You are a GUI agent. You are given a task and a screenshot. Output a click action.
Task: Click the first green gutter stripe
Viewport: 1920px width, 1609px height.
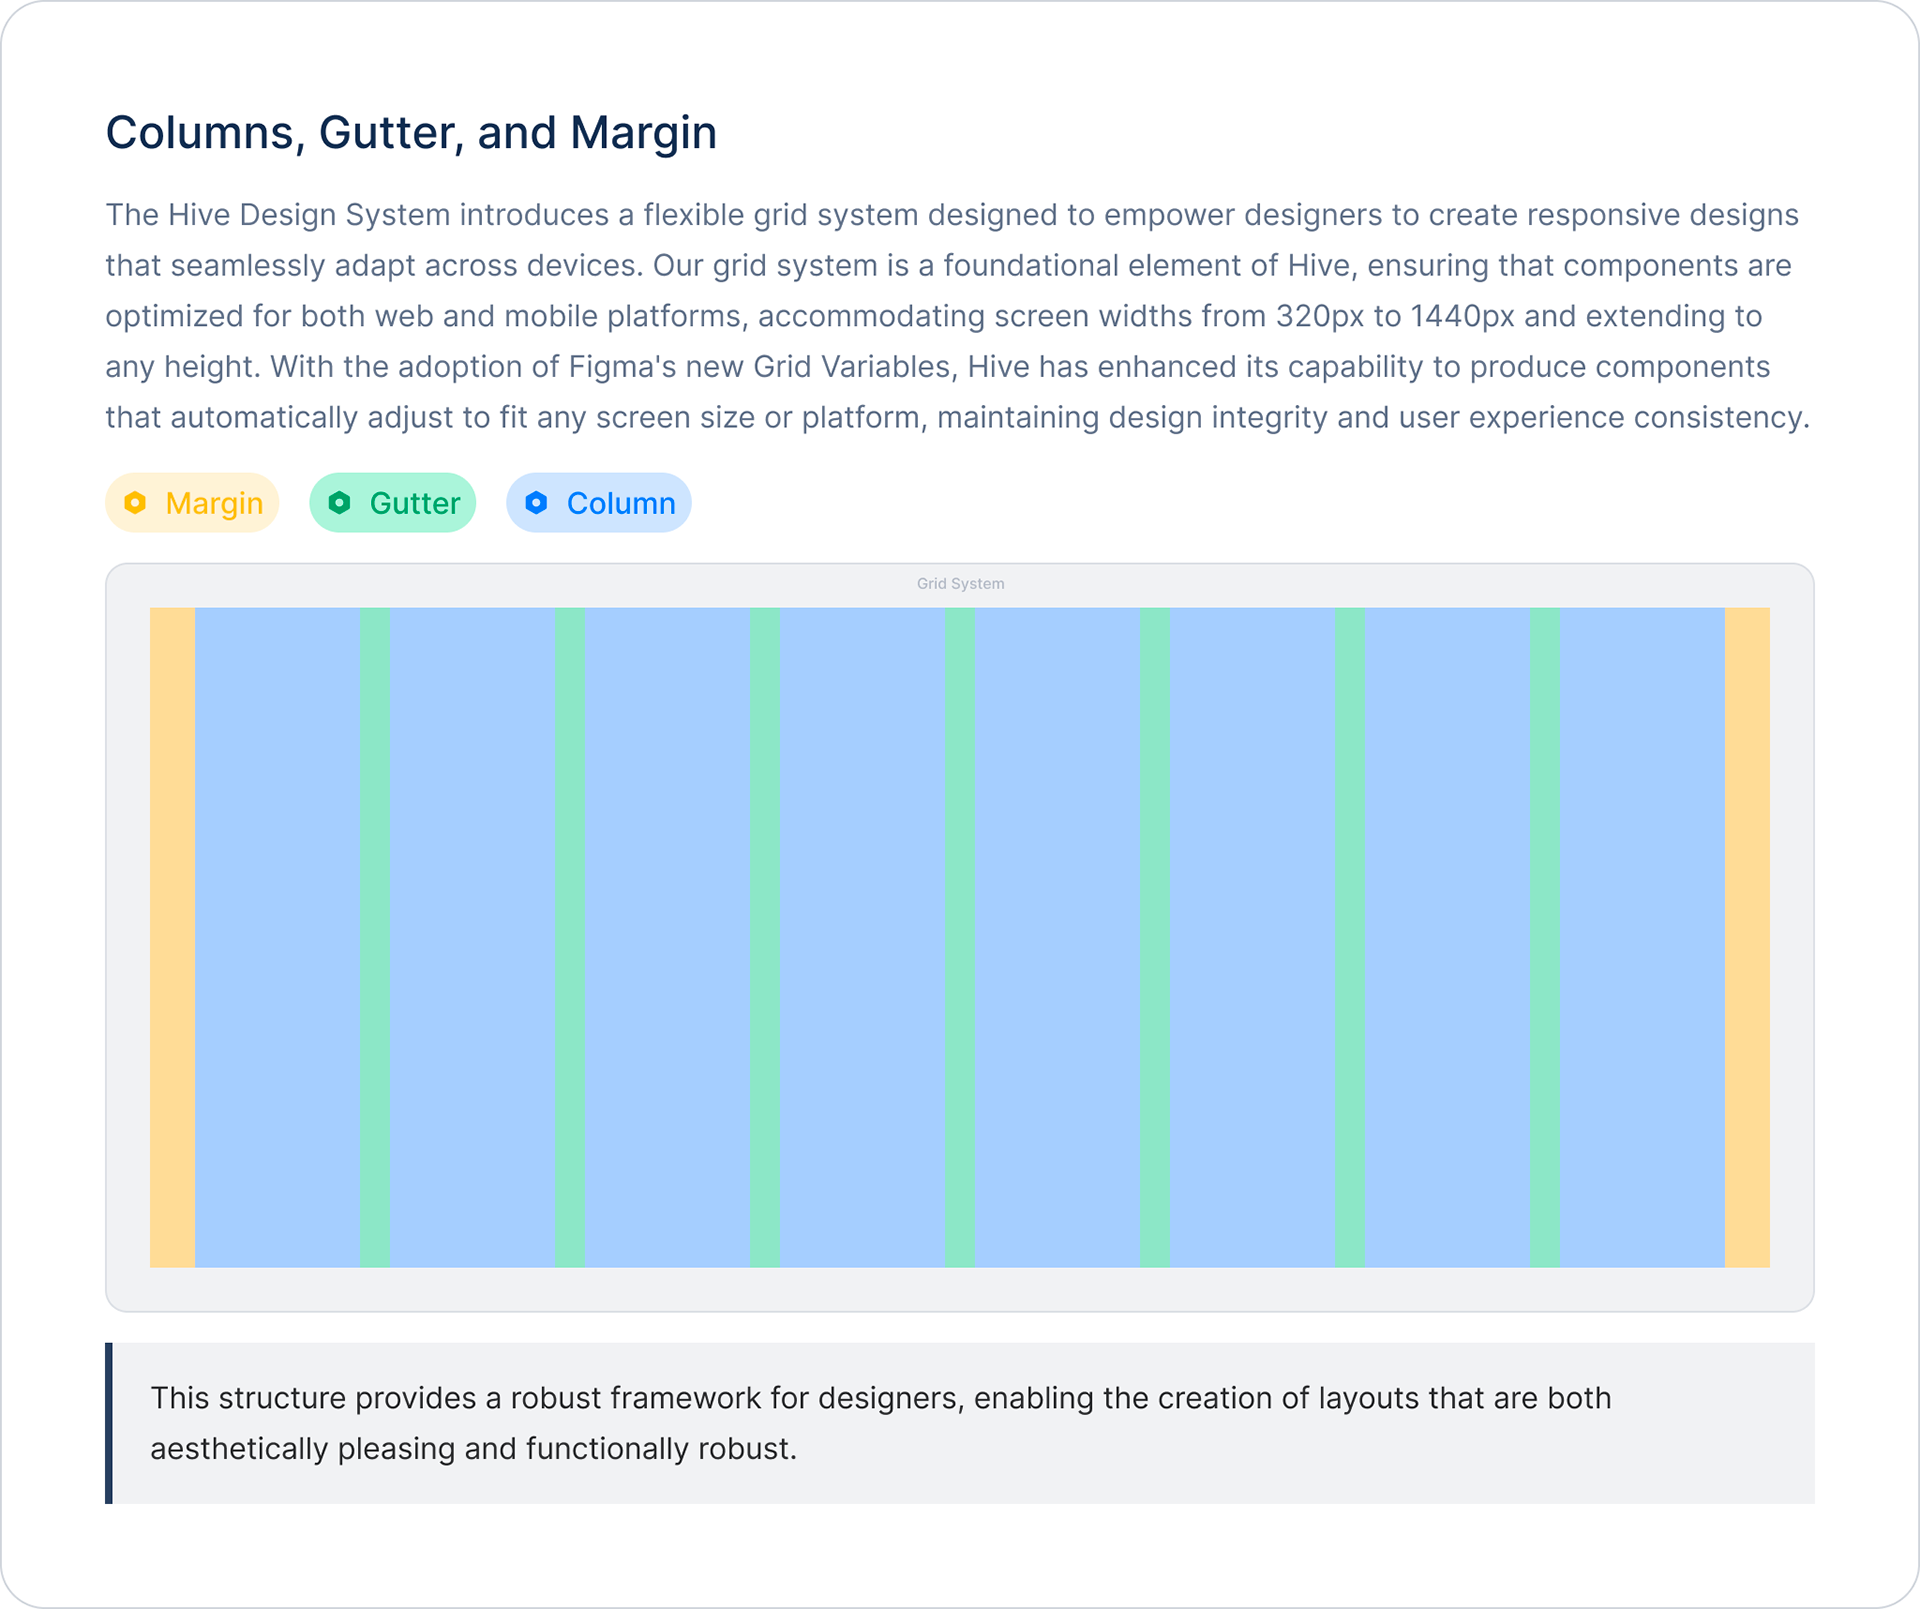click(375, 937)
